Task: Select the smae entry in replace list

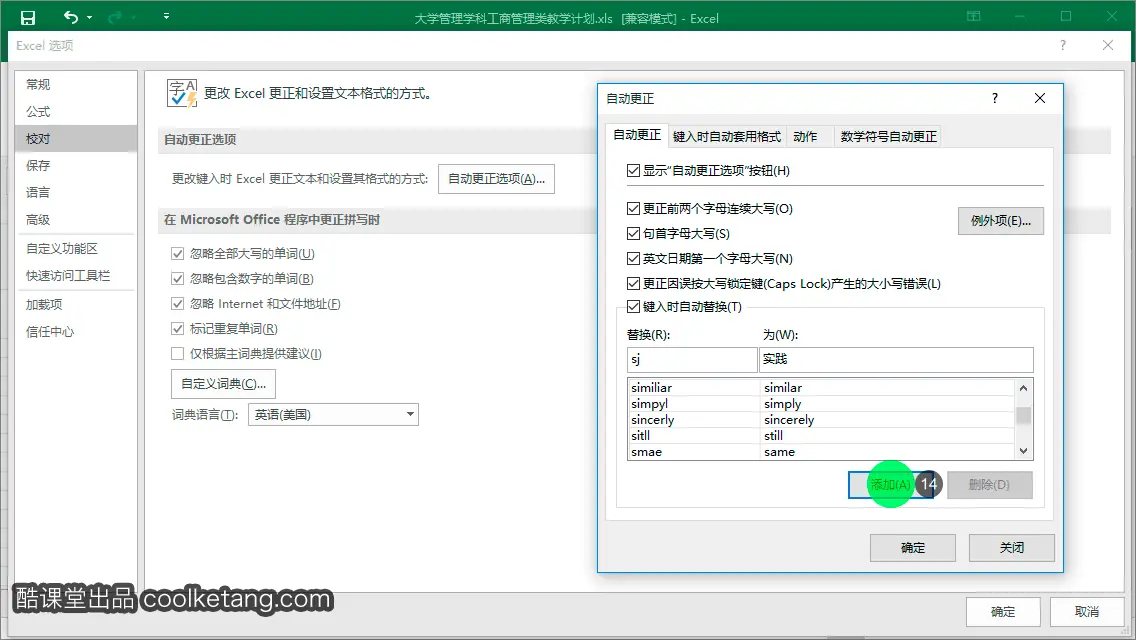Action: click(646, 452)
